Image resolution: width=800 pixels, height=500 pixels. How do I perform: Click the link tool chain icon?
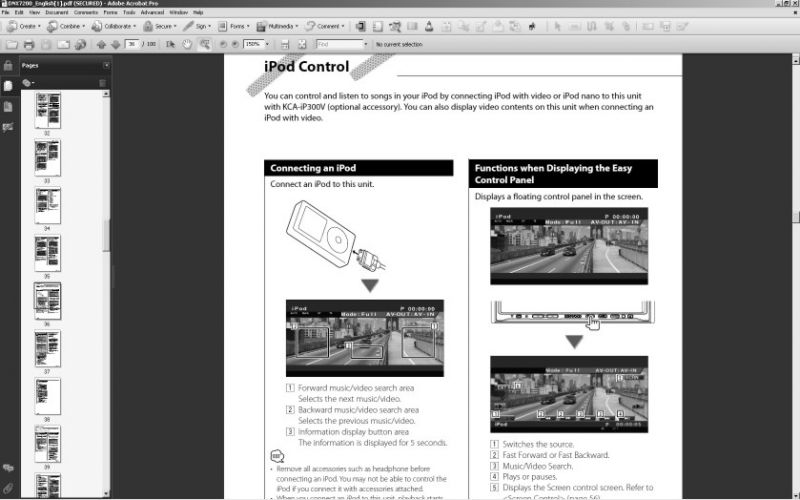[x=626, y=26]
